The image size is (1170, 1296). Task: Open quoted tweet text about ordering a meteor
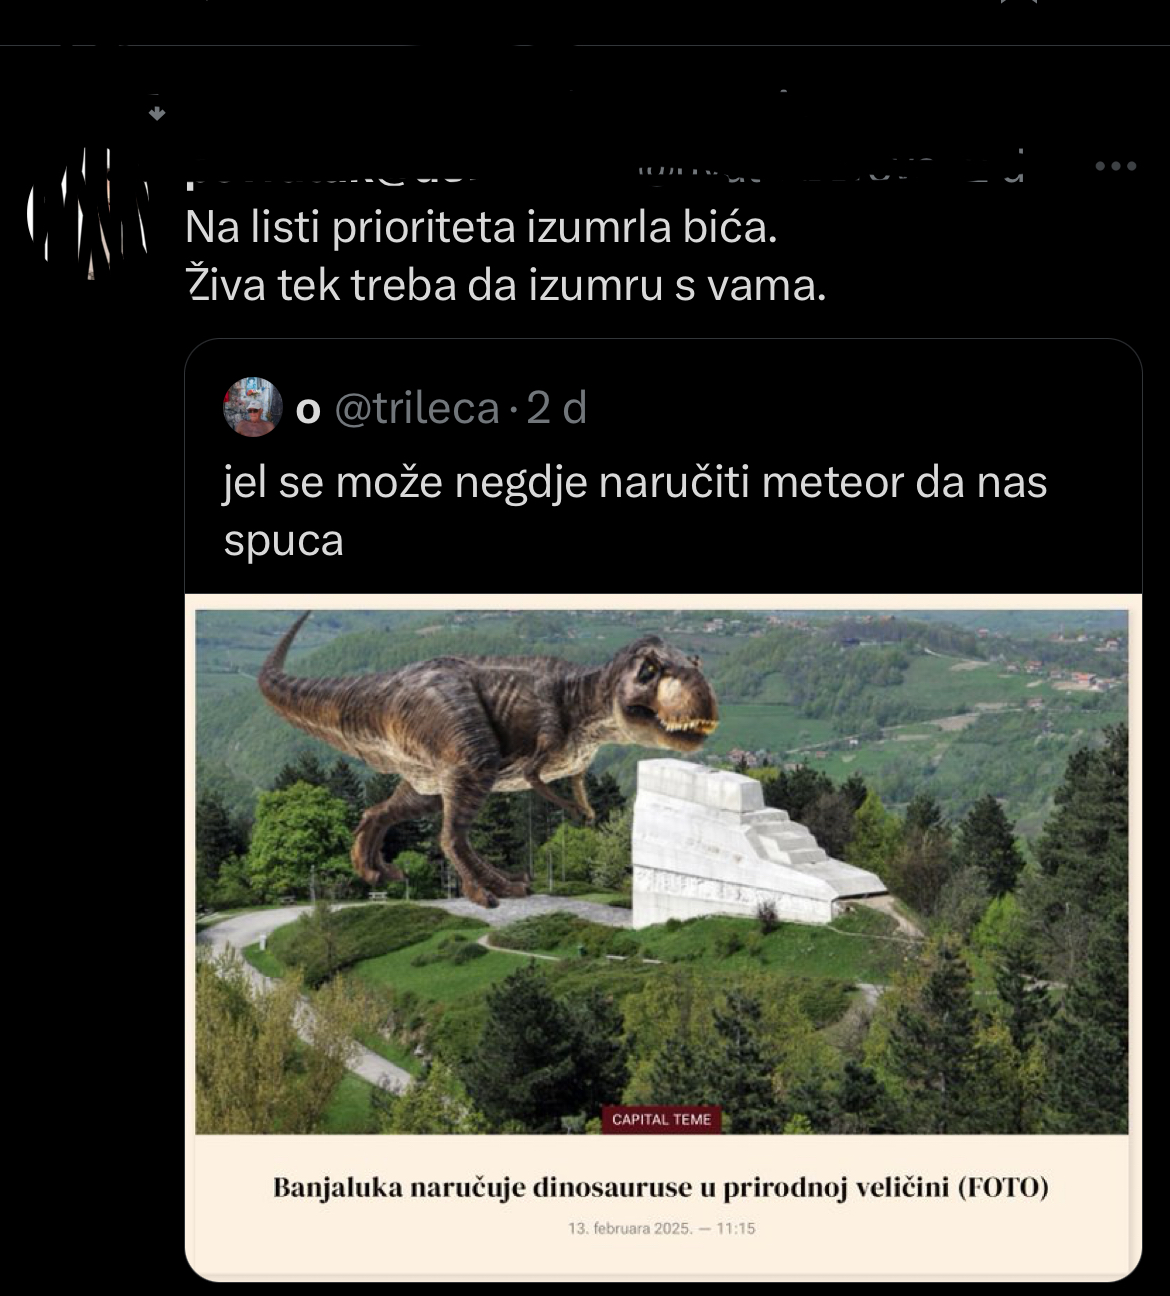coord(635,511)
